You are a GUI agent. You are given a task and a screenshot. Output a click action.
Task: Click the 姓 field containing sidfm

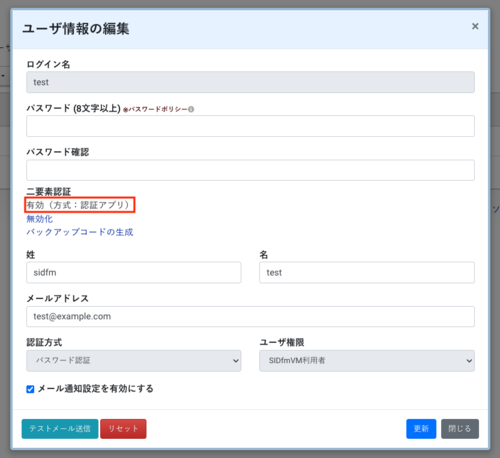pyautogui.click(x=134, y=273)
